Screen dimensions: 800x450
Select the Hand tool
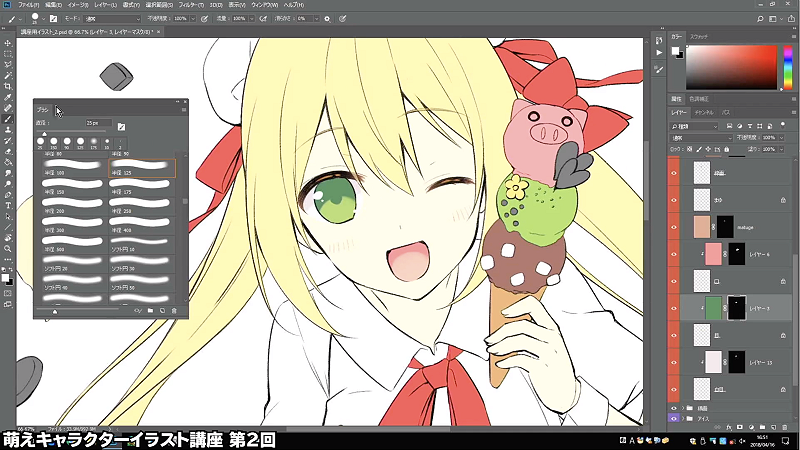click(8, 238)
